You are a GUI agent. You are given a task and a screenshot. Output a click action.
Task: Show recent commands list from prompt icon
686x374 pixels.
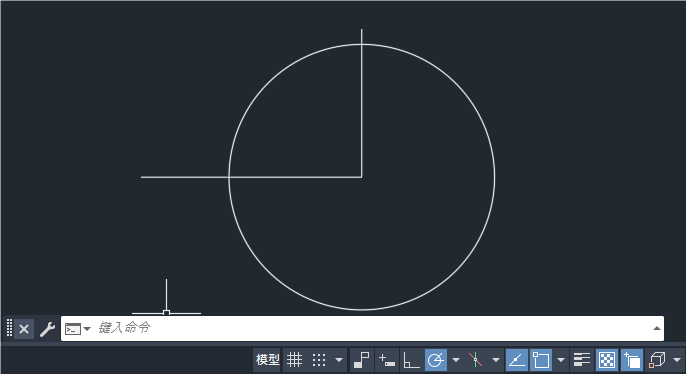[77, 329]
